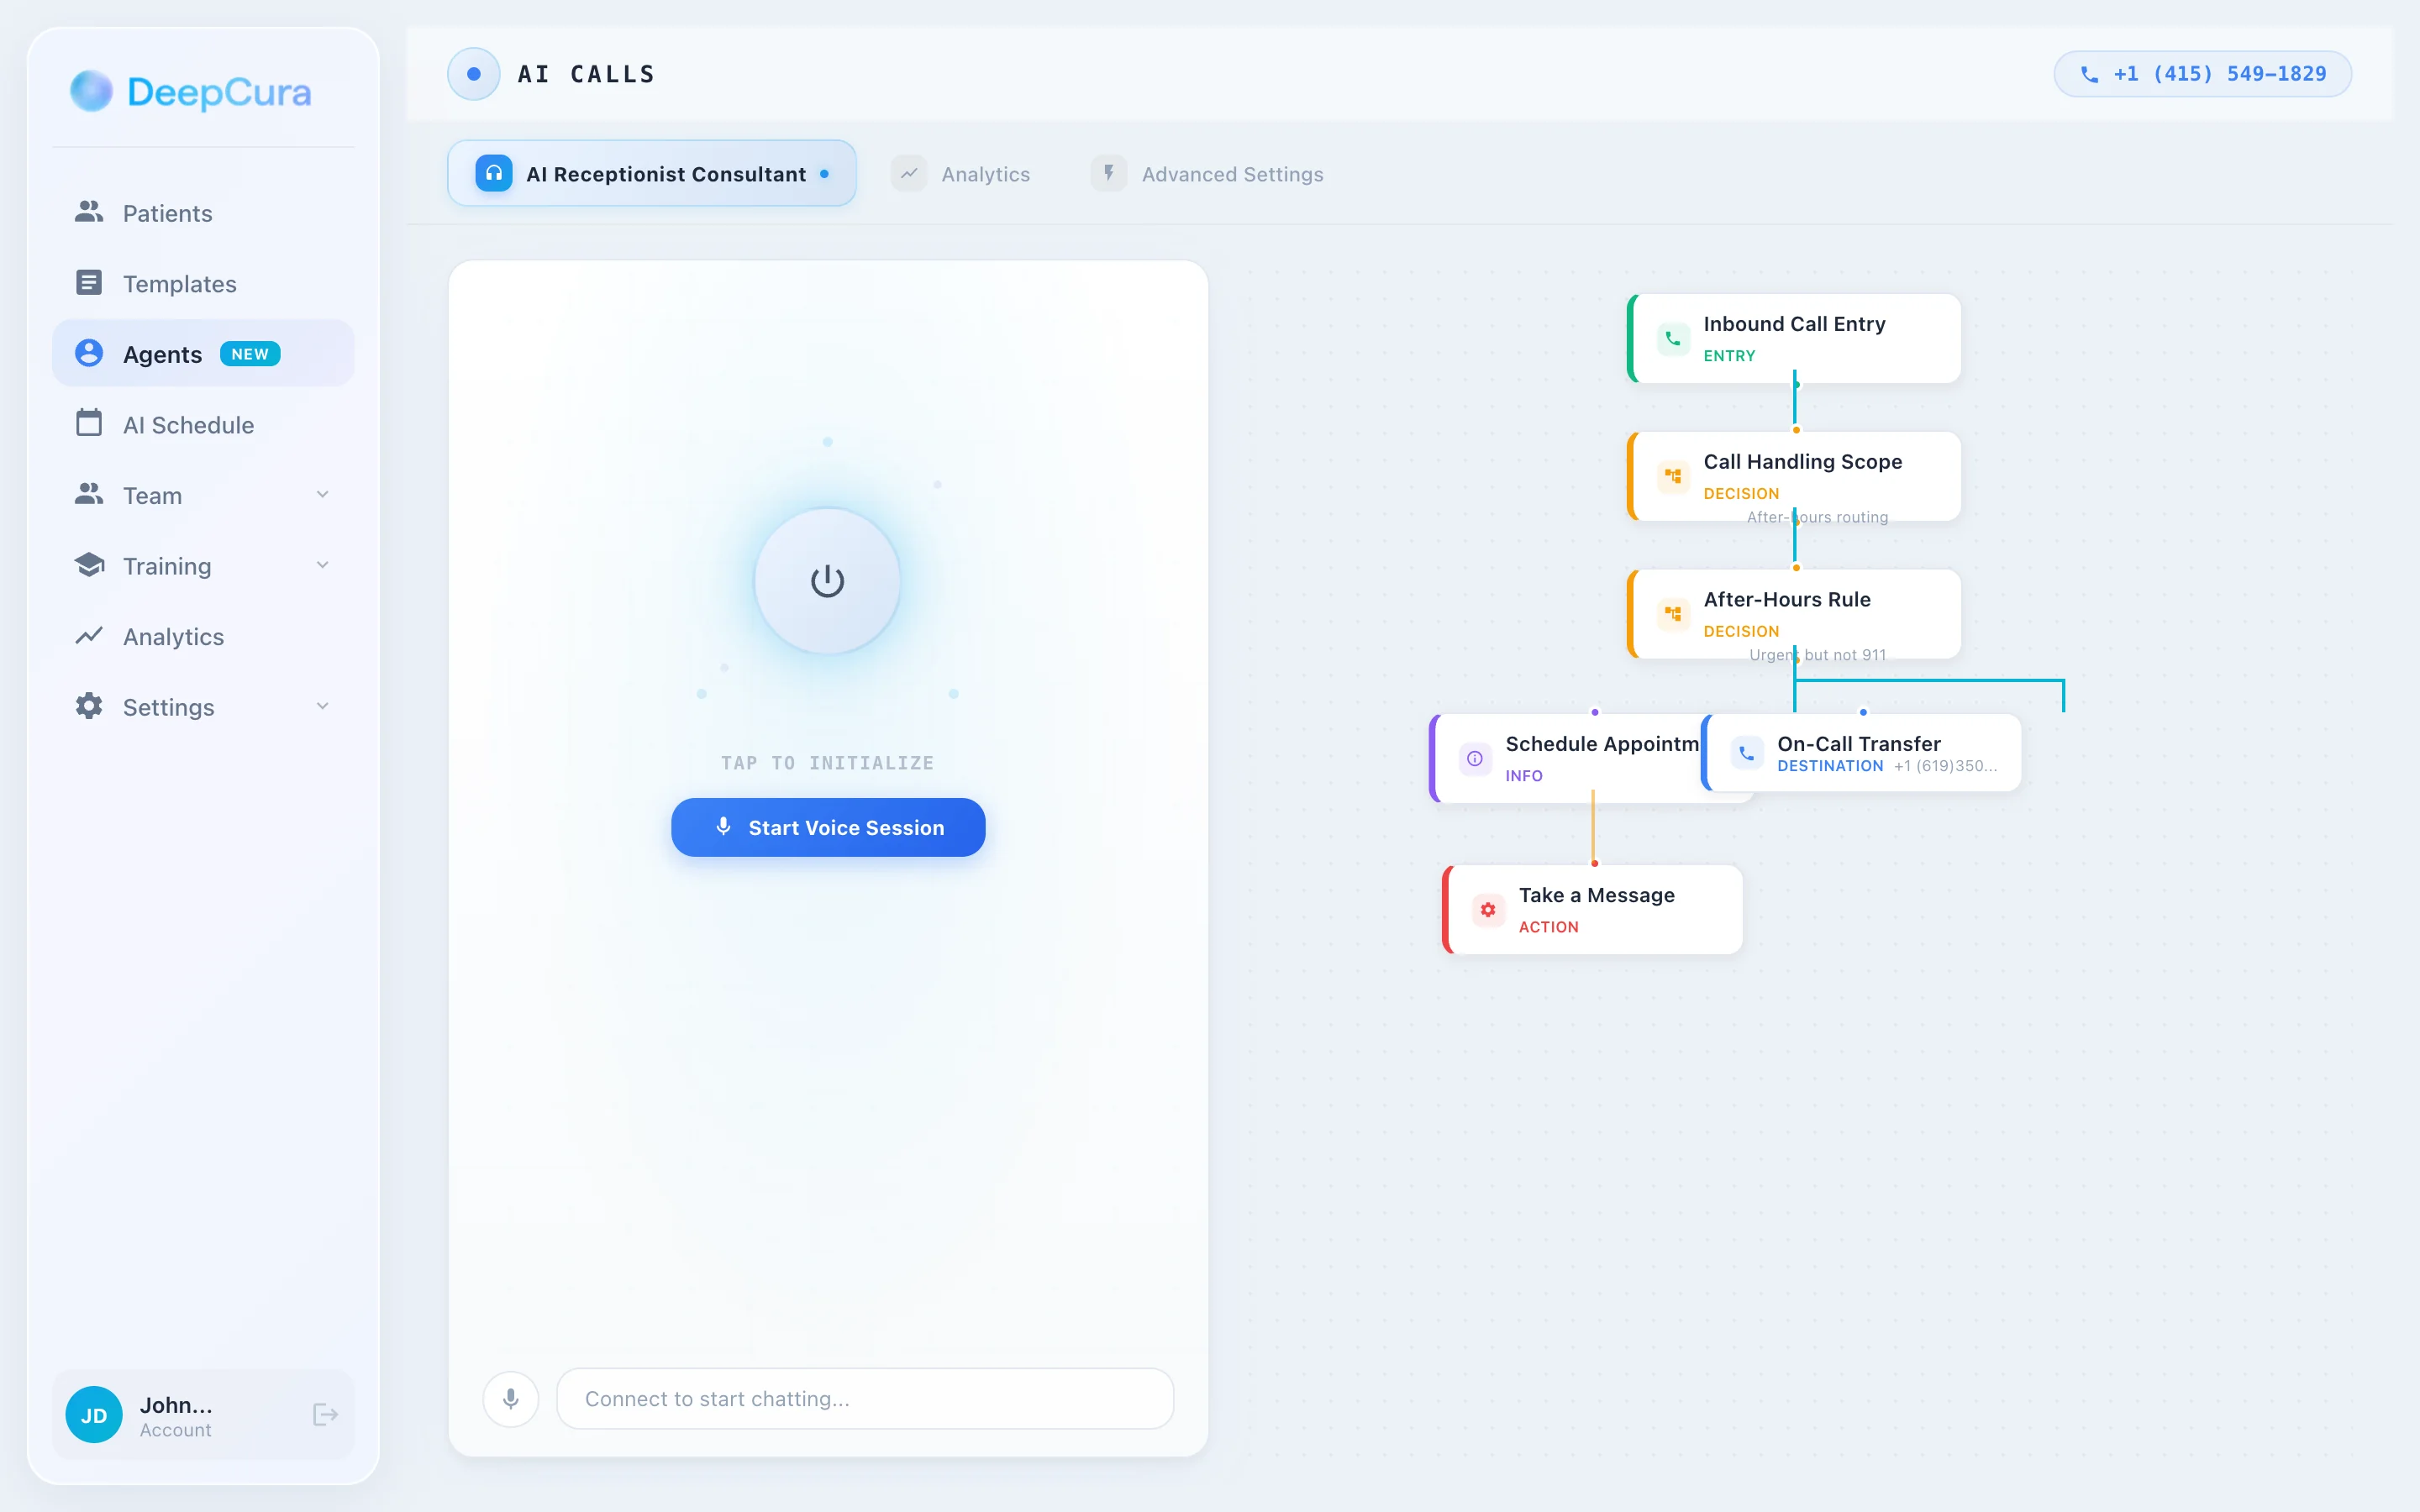Click the power icon to initialize the session
This screenshot has height=1512, width=2420.
pyautogui.click(x=827, y=581)
